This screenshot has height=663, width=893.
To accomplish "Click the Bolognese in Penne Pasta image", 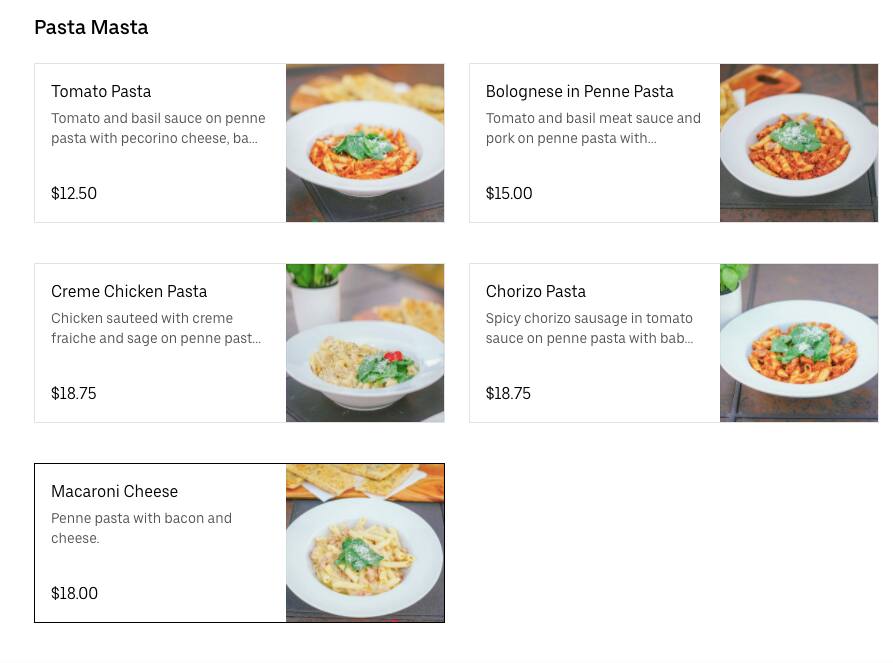I will click(799, 143).
